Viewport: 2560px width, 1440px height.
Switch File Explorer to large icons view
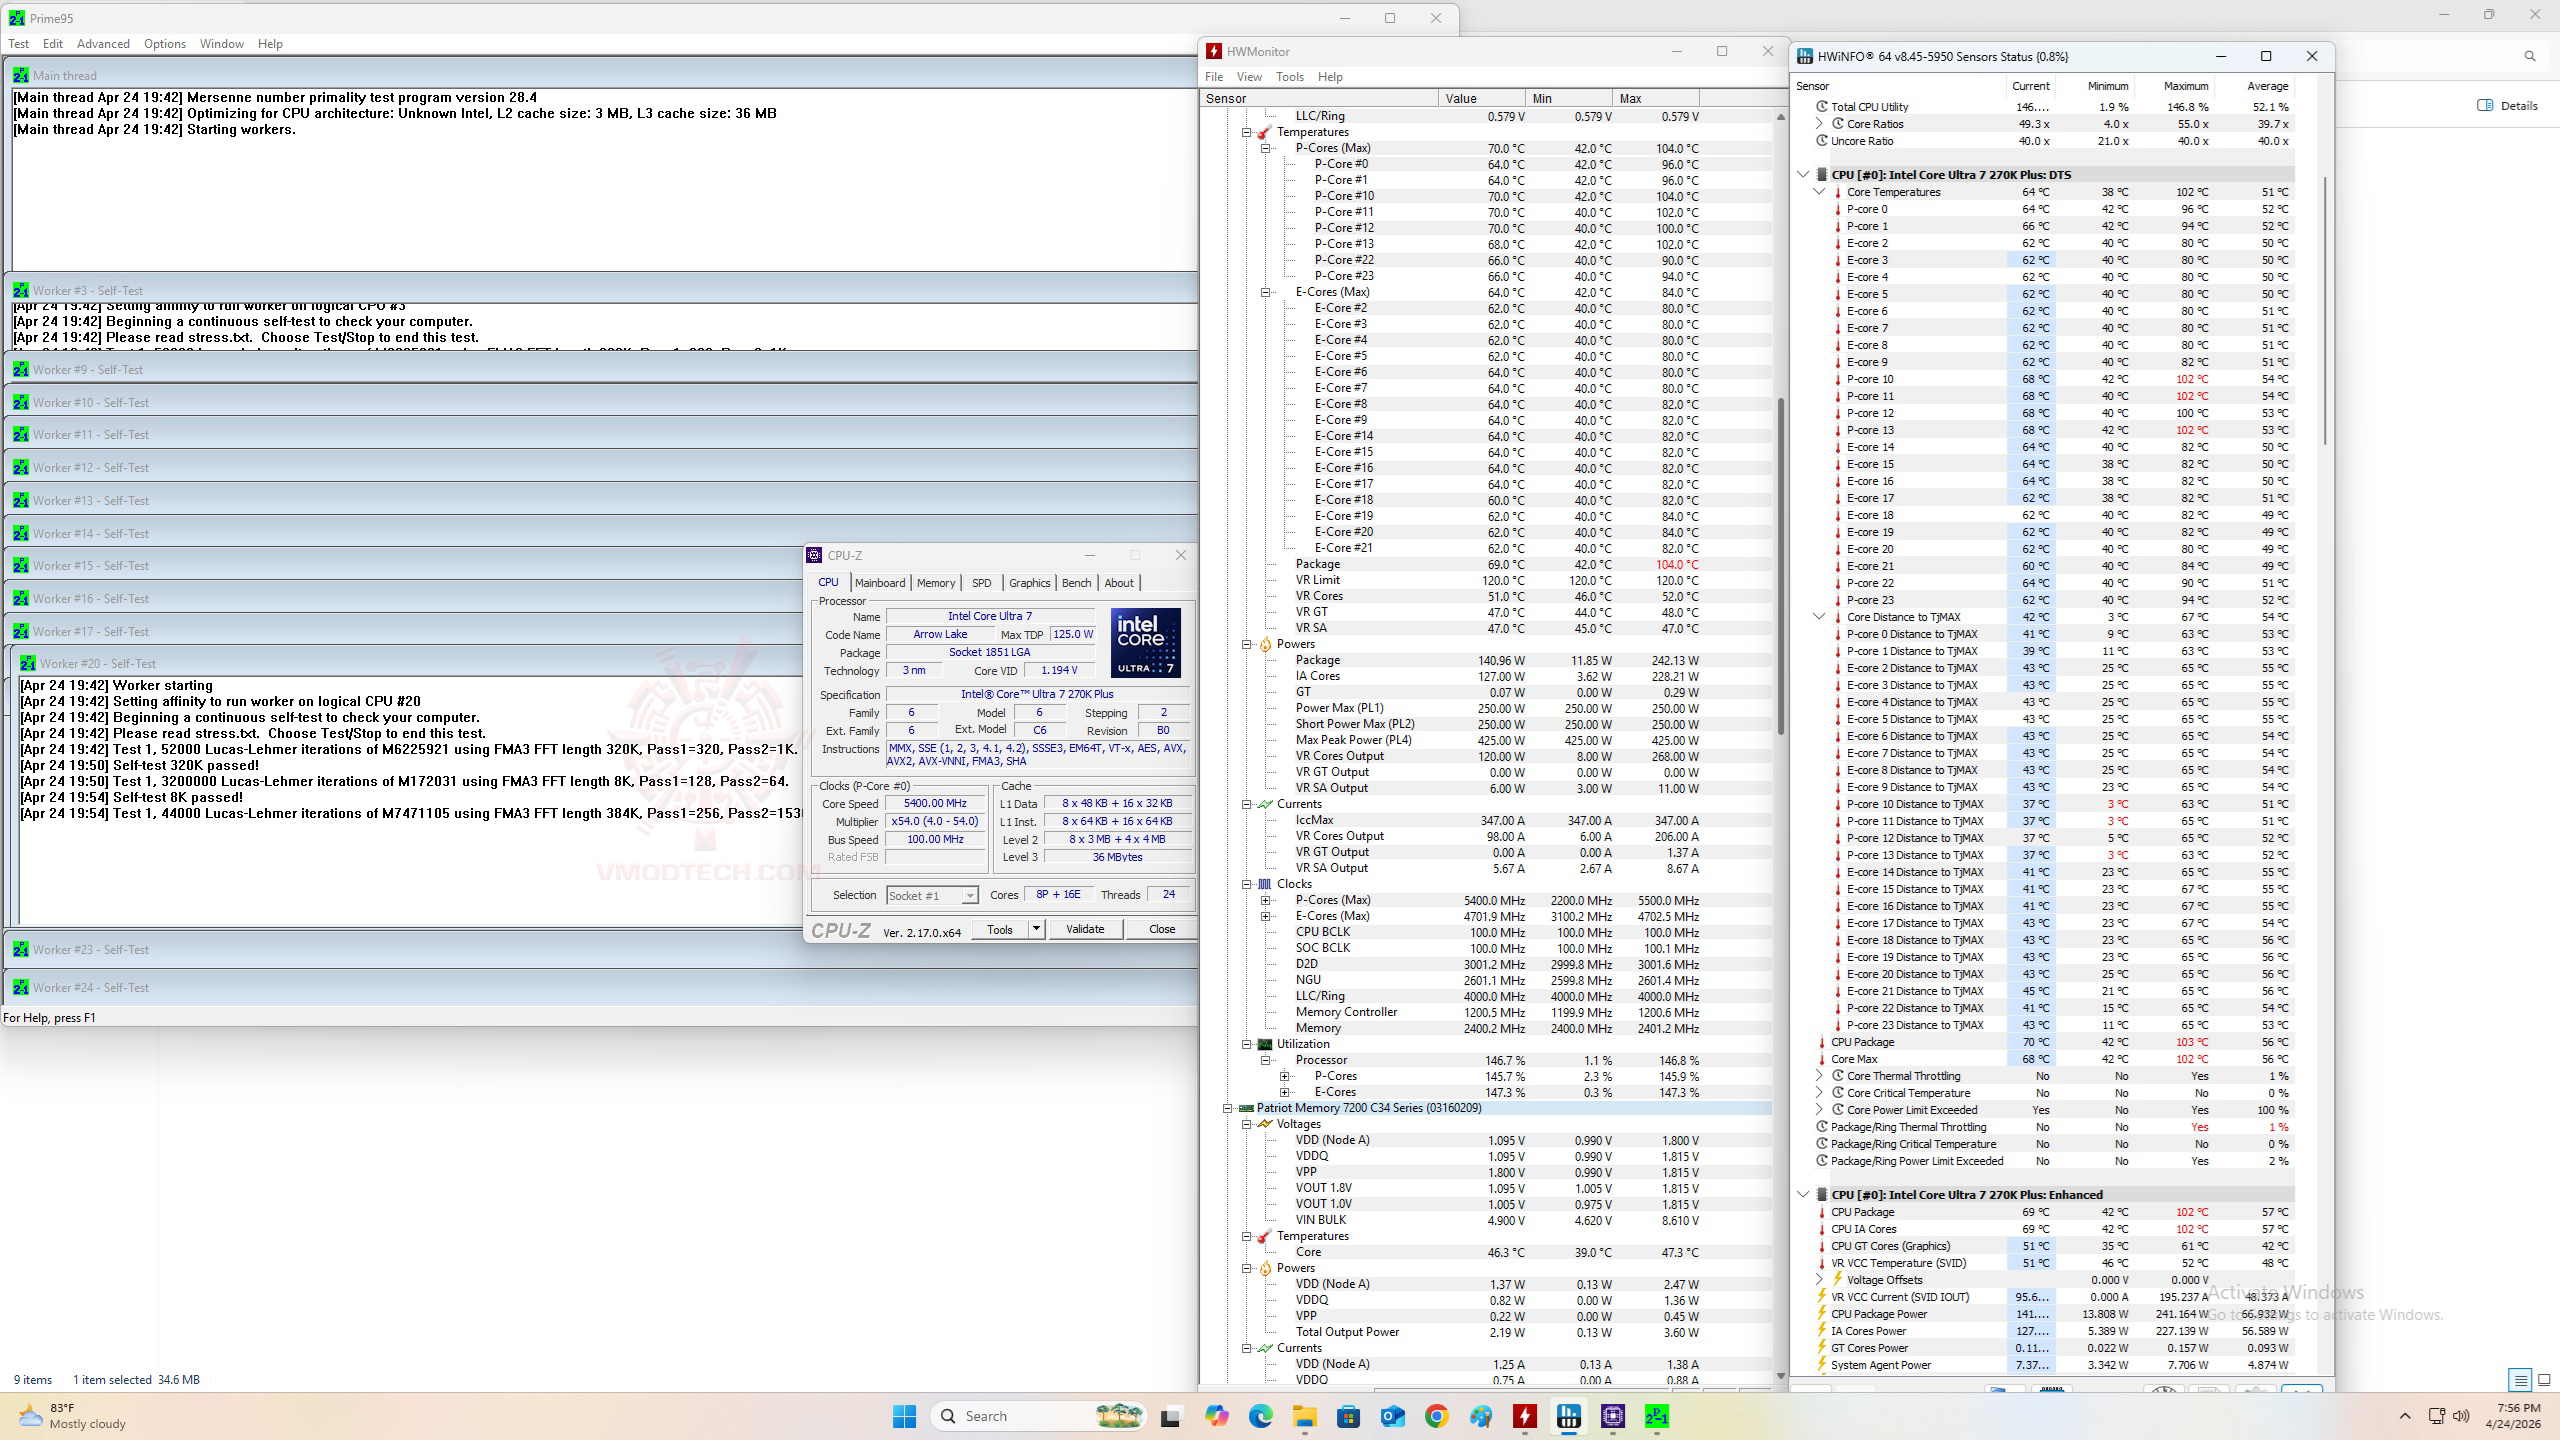click(2544, 1380)
